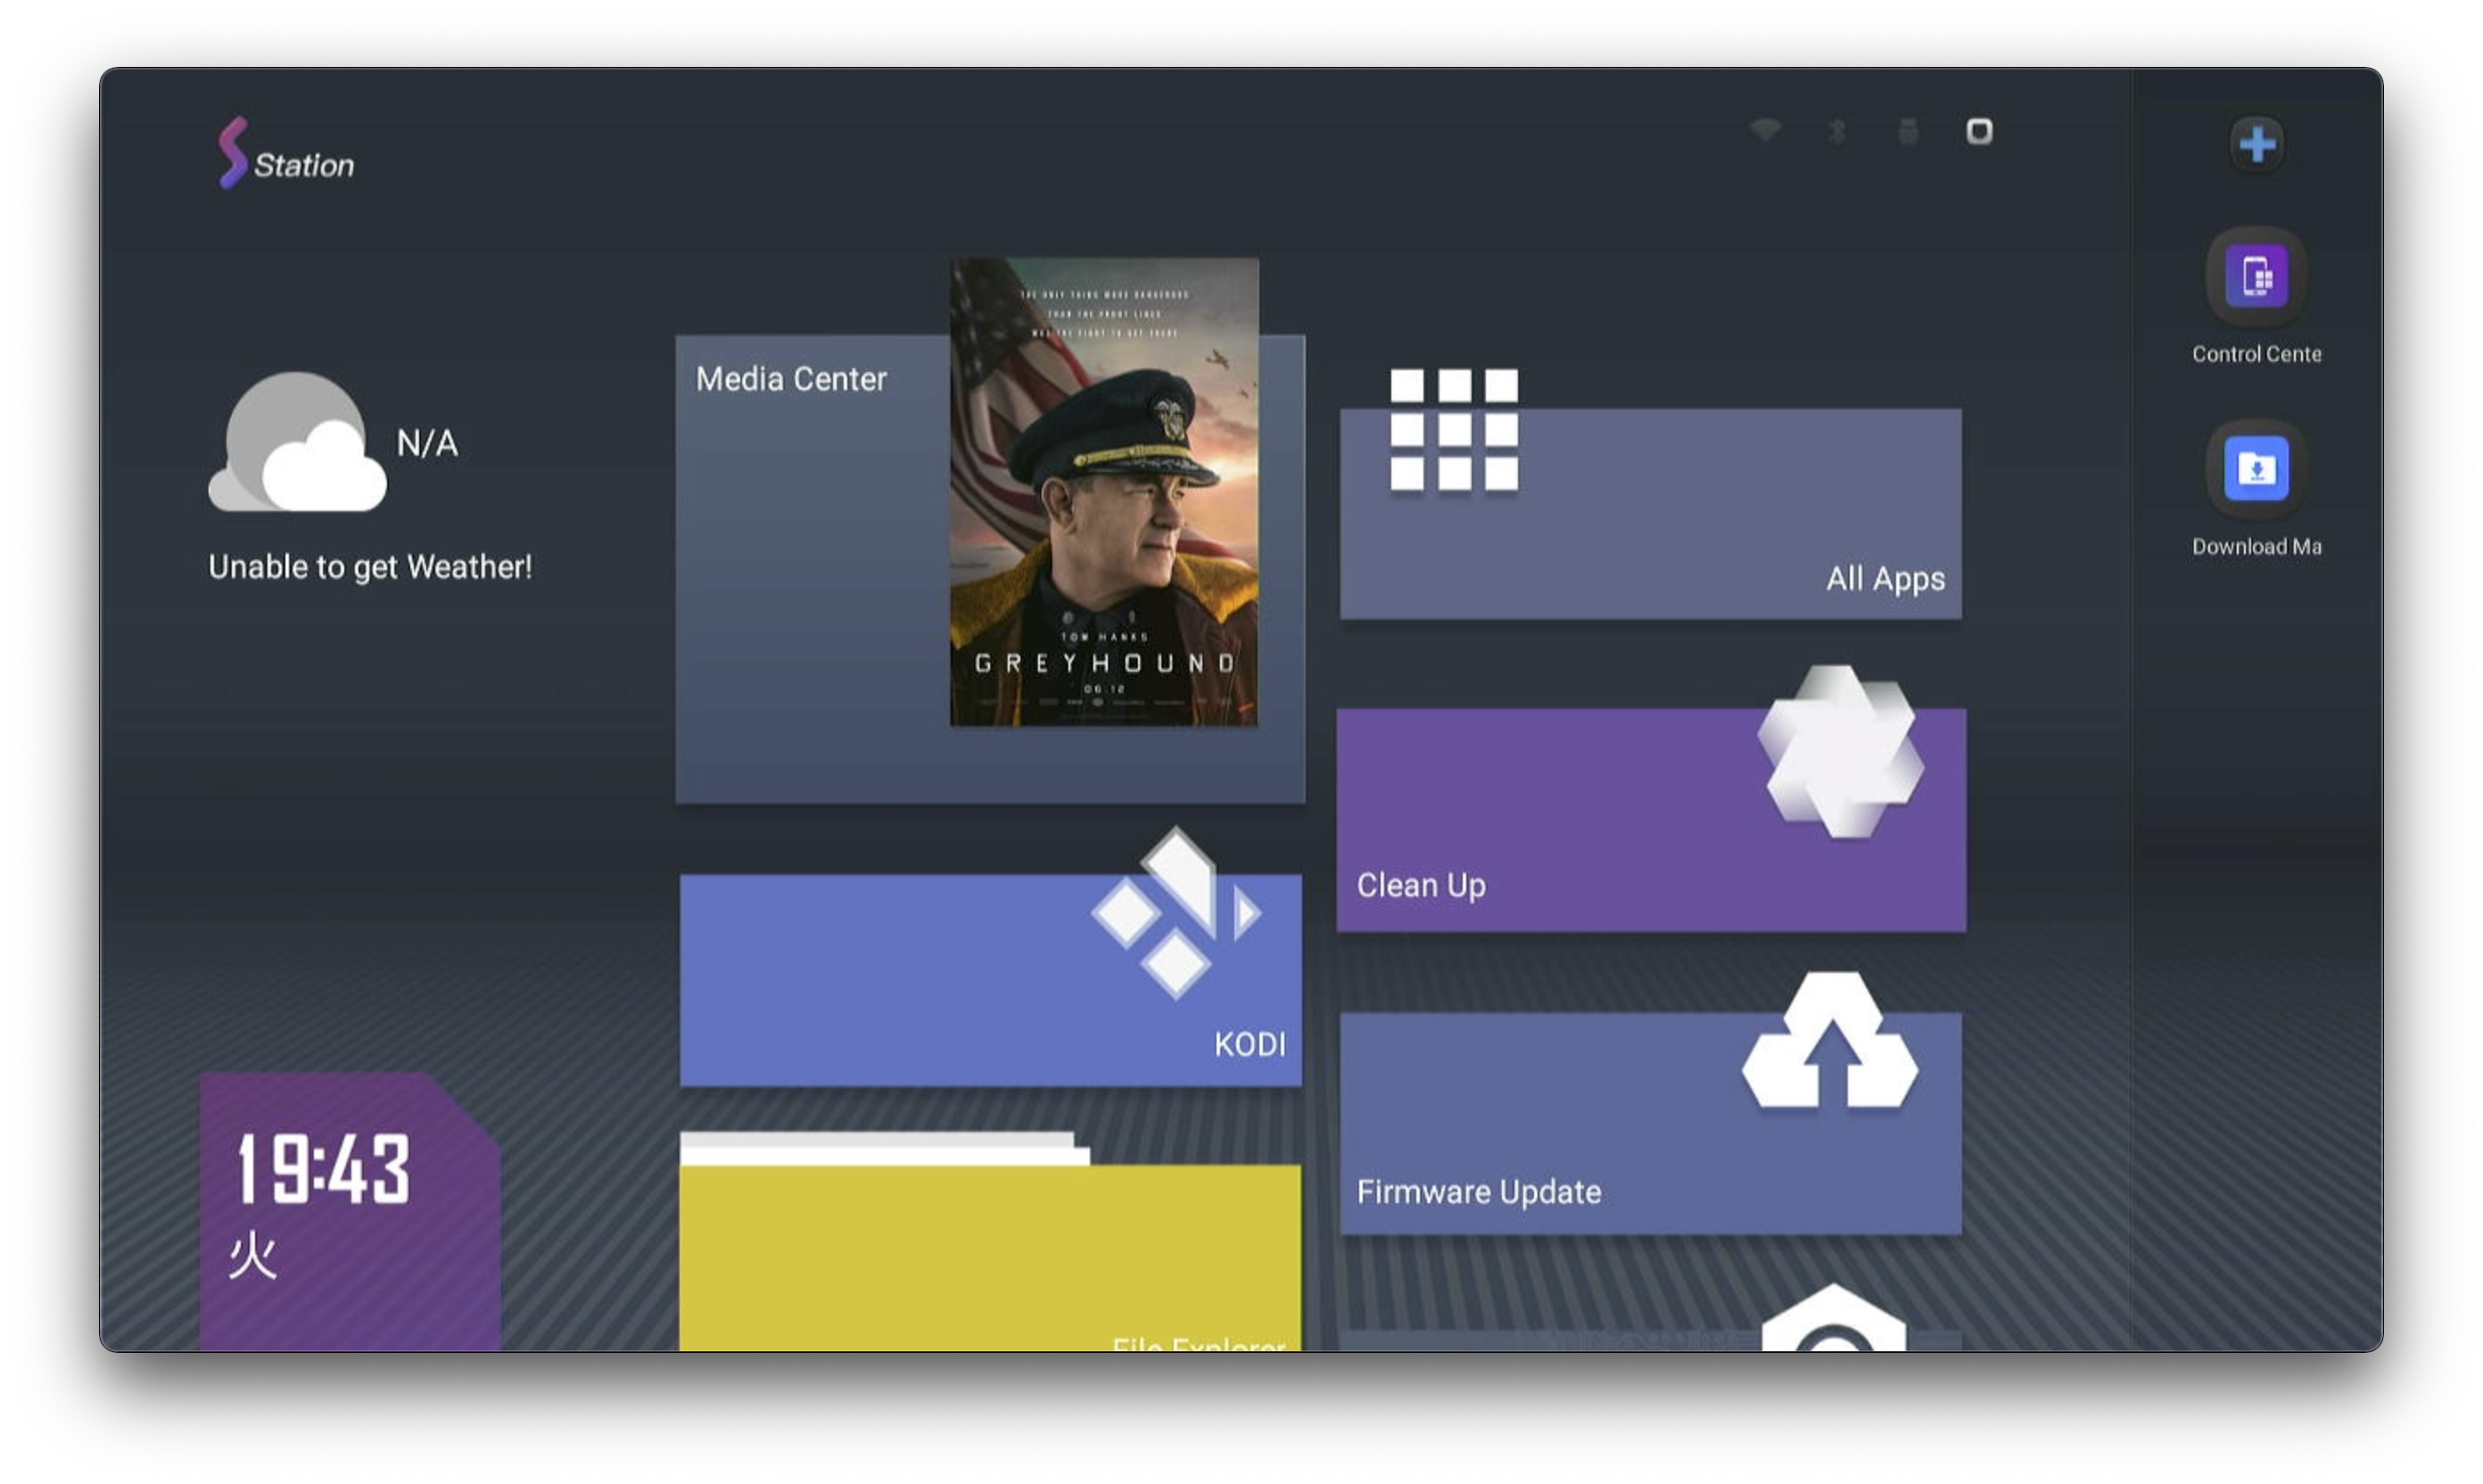Launch the Clean Up tile
This screenshot has height=1484, width=2483.
[1651, 820]
